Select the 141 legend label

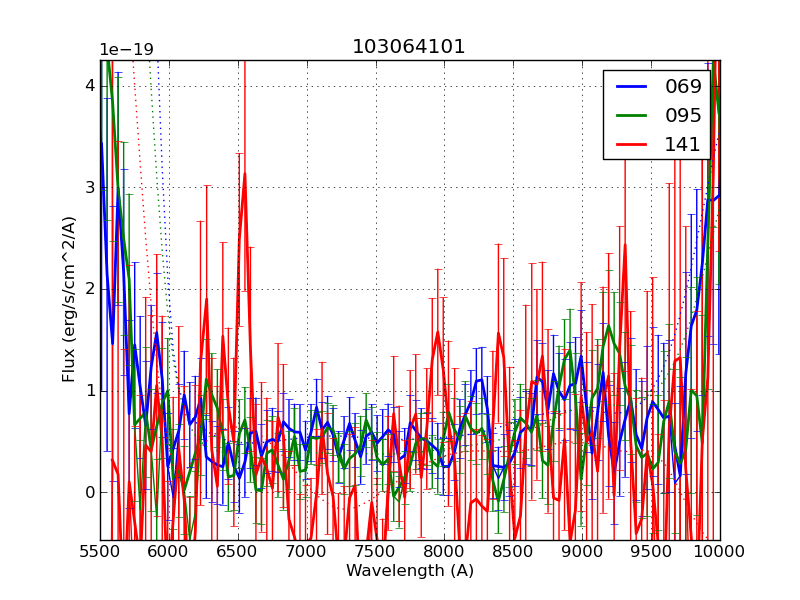683,144
